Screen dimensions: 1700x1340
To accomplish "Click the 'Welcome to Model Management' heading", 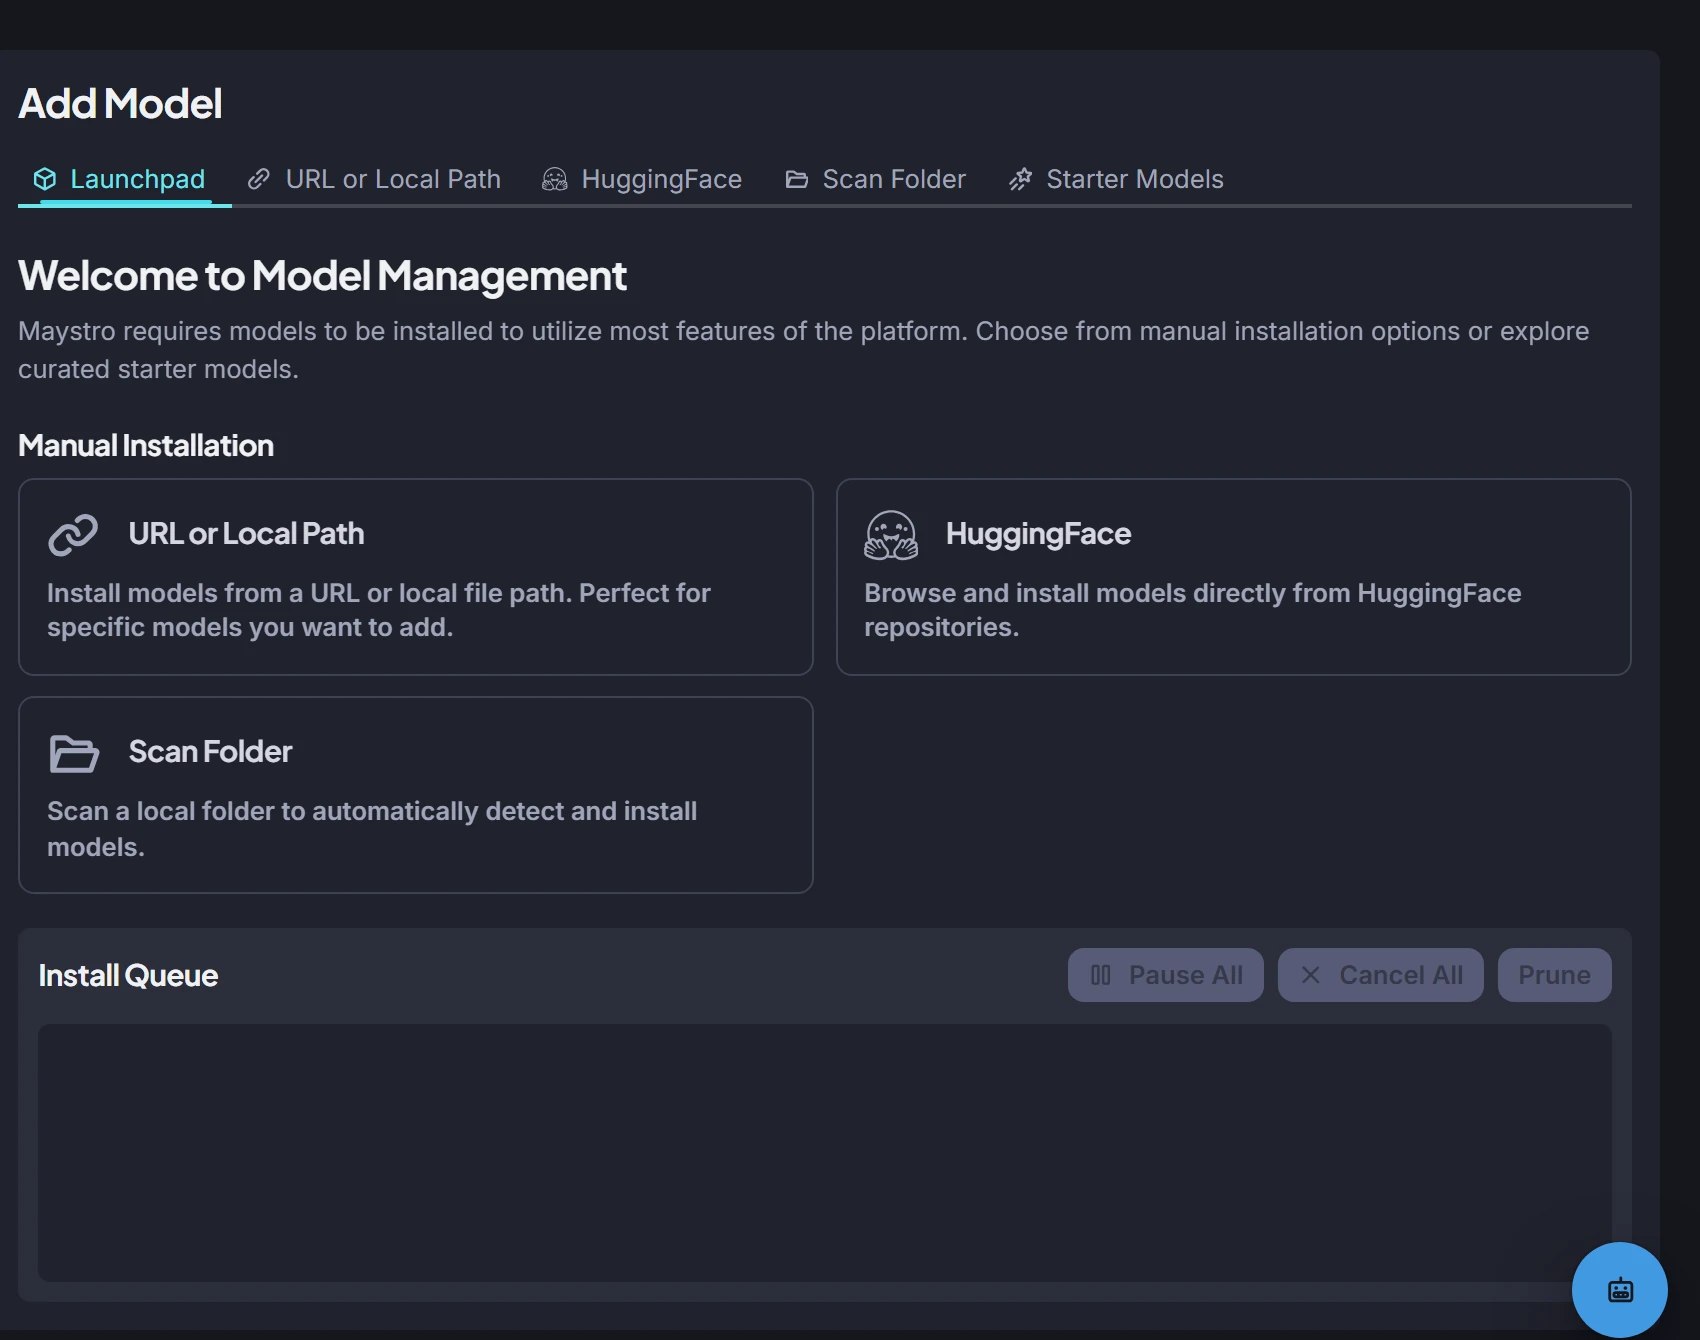I will click(x=322, y=276).
